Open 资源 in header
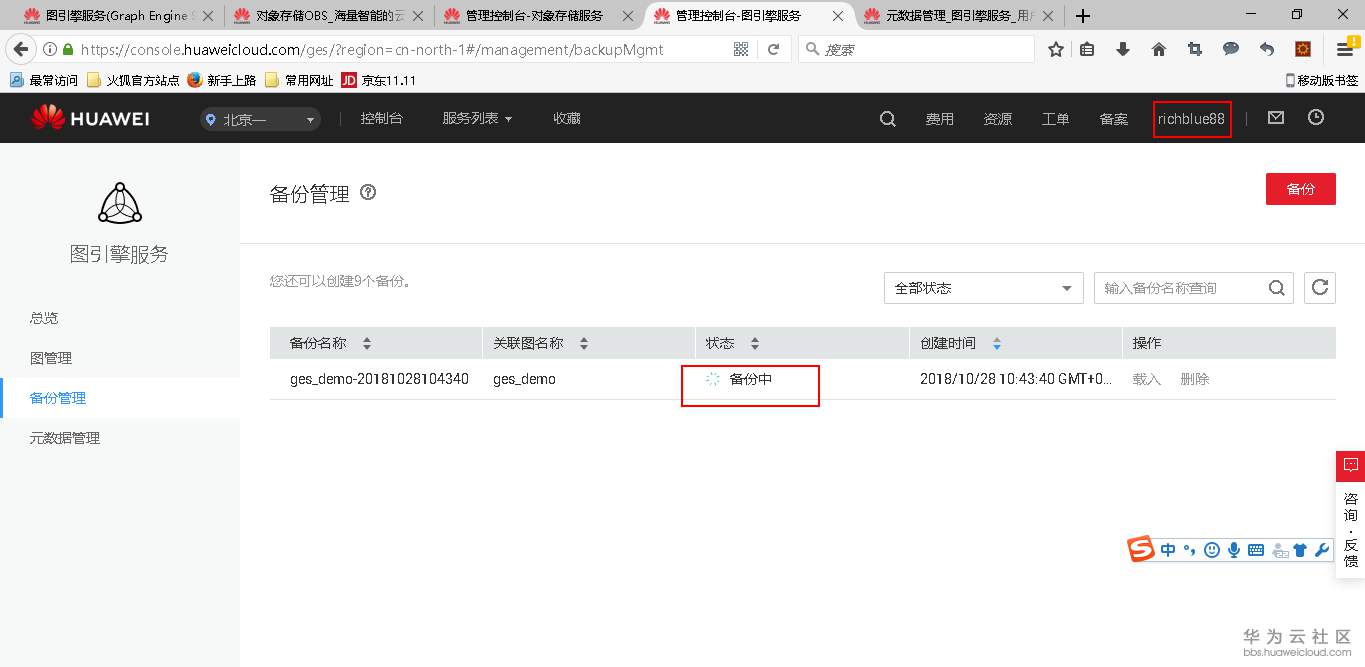The width and height of the screenshot is (1365, 667). coord(997,119)
